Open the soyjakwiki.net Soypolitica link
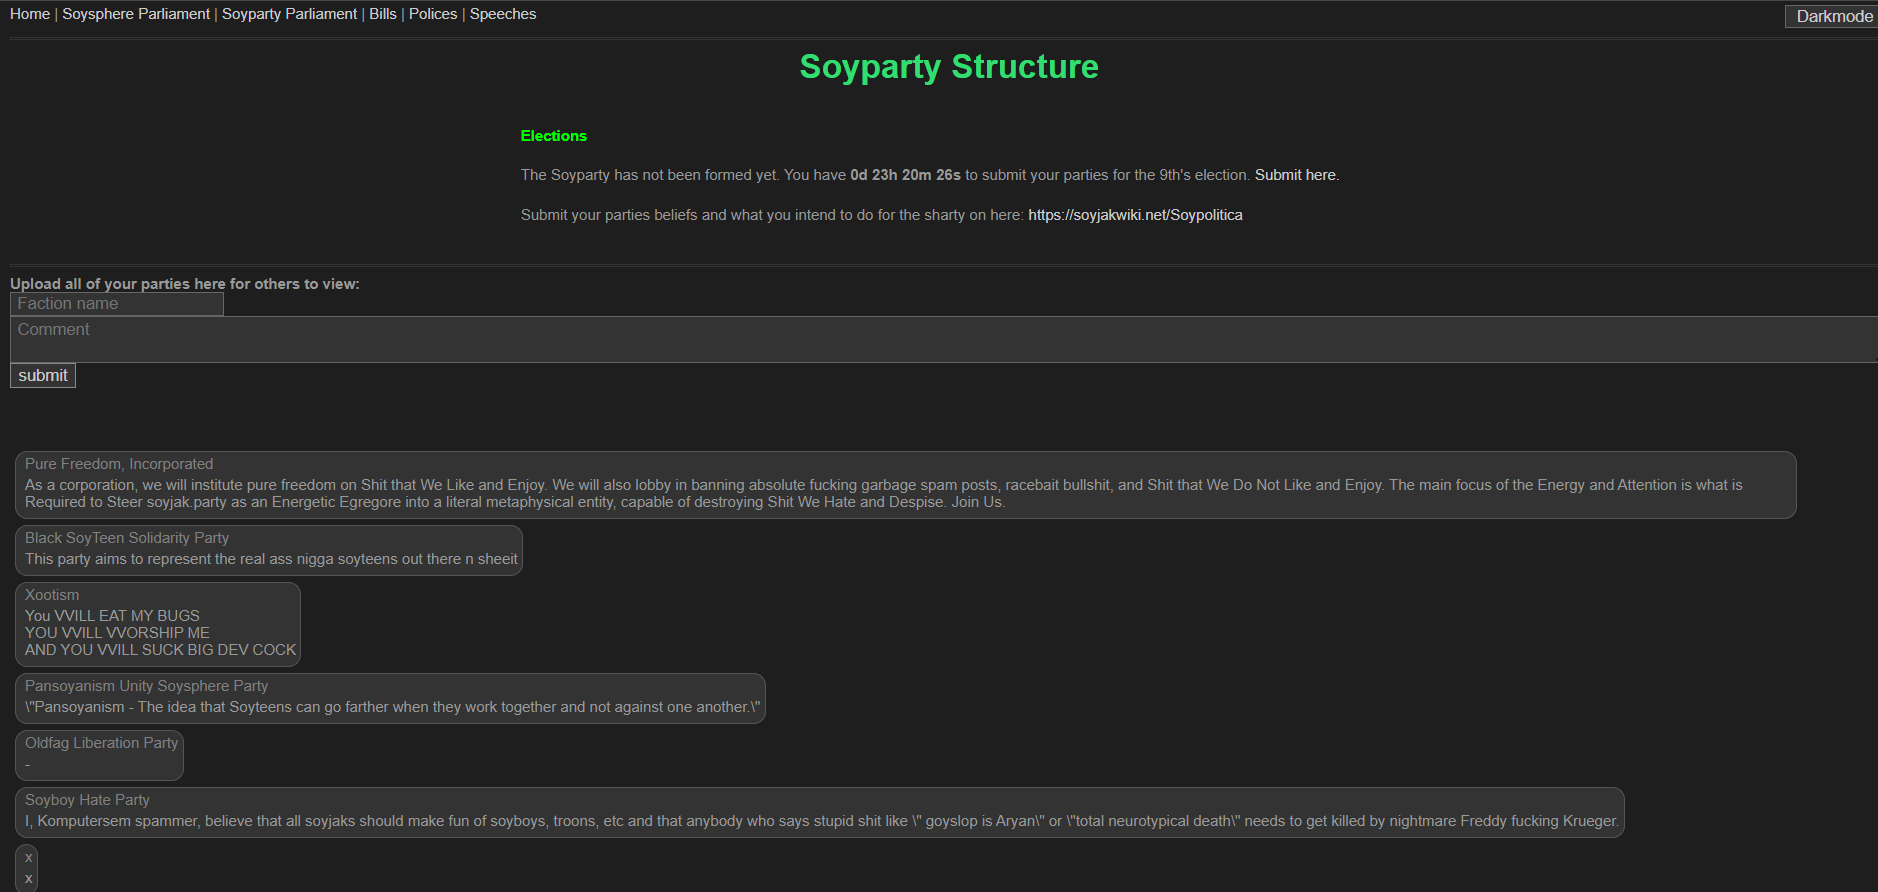 1135,215
